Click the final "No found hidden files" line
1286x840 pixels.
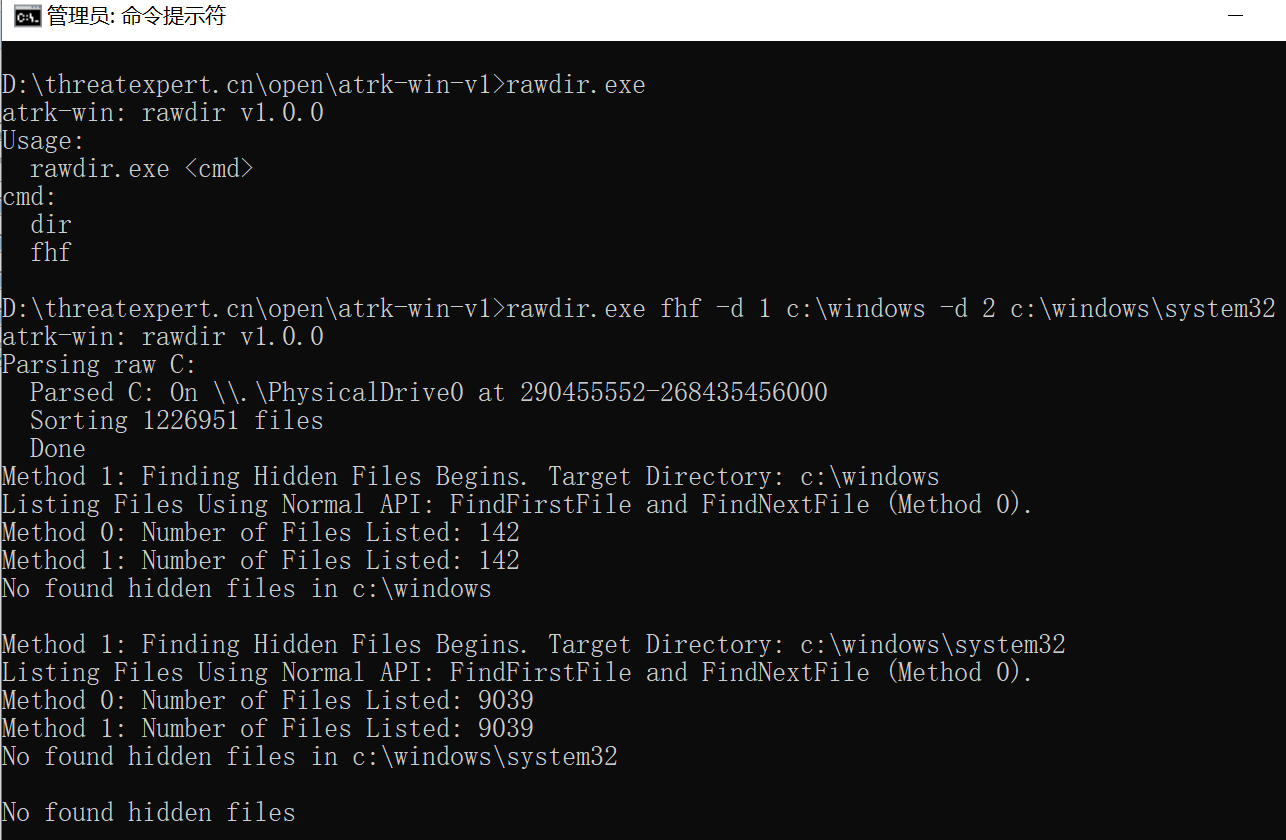click(x=148, y=813)
